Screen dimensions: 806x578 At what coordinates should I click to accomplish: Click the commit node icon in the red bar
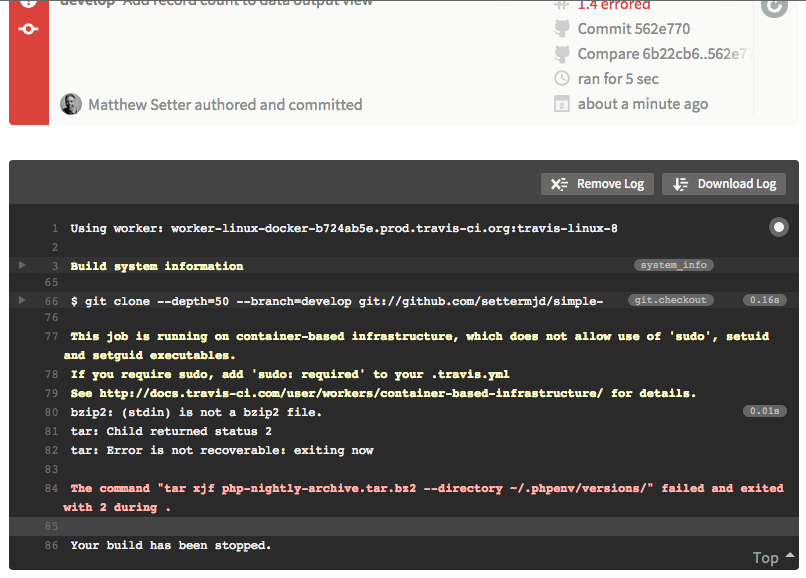[28, 28]
